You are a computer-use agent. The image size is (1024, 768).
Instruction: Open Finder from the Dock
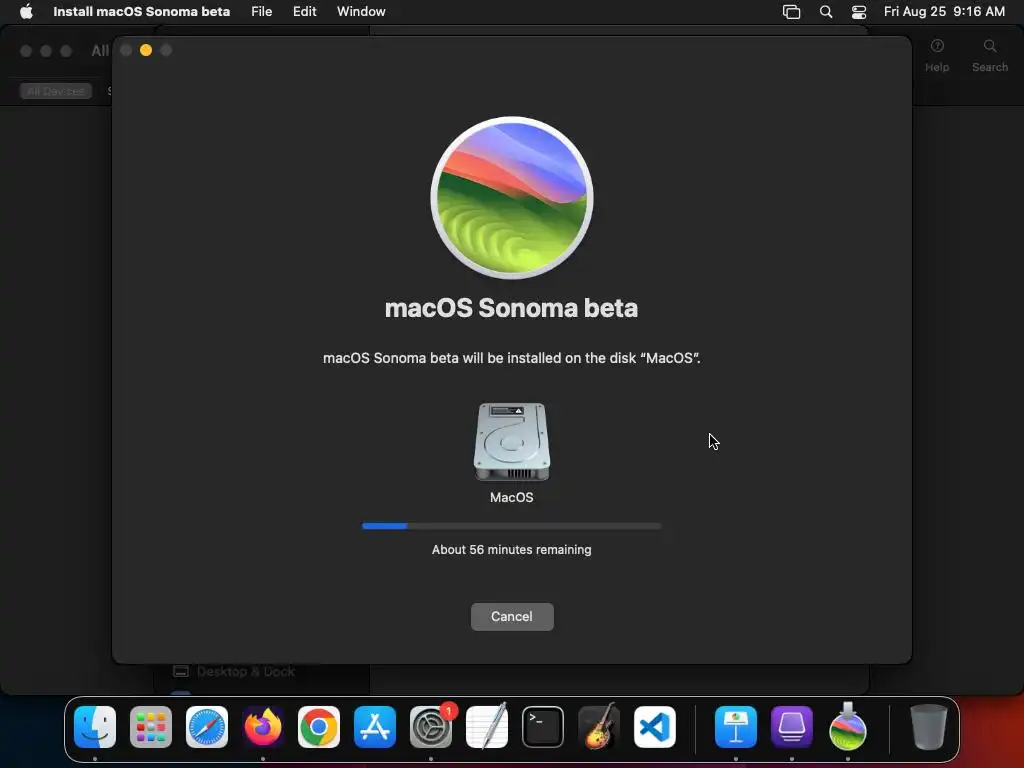coord(95,727)
